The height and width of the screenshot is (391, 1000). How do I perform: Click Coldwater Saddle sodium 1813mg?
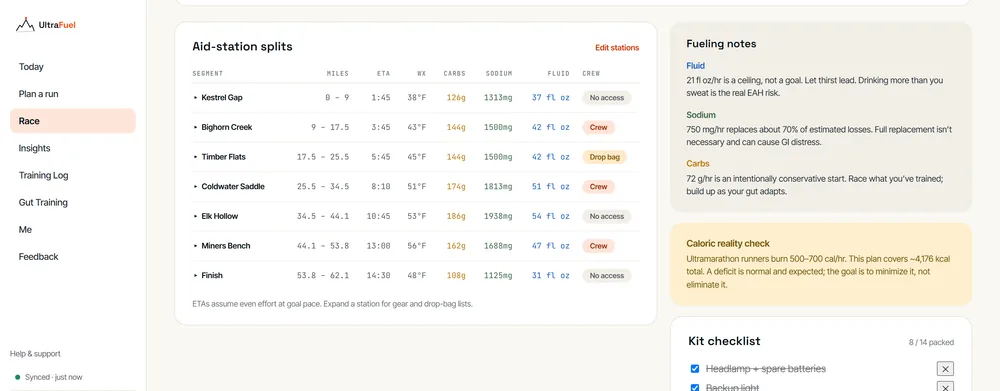498,186
